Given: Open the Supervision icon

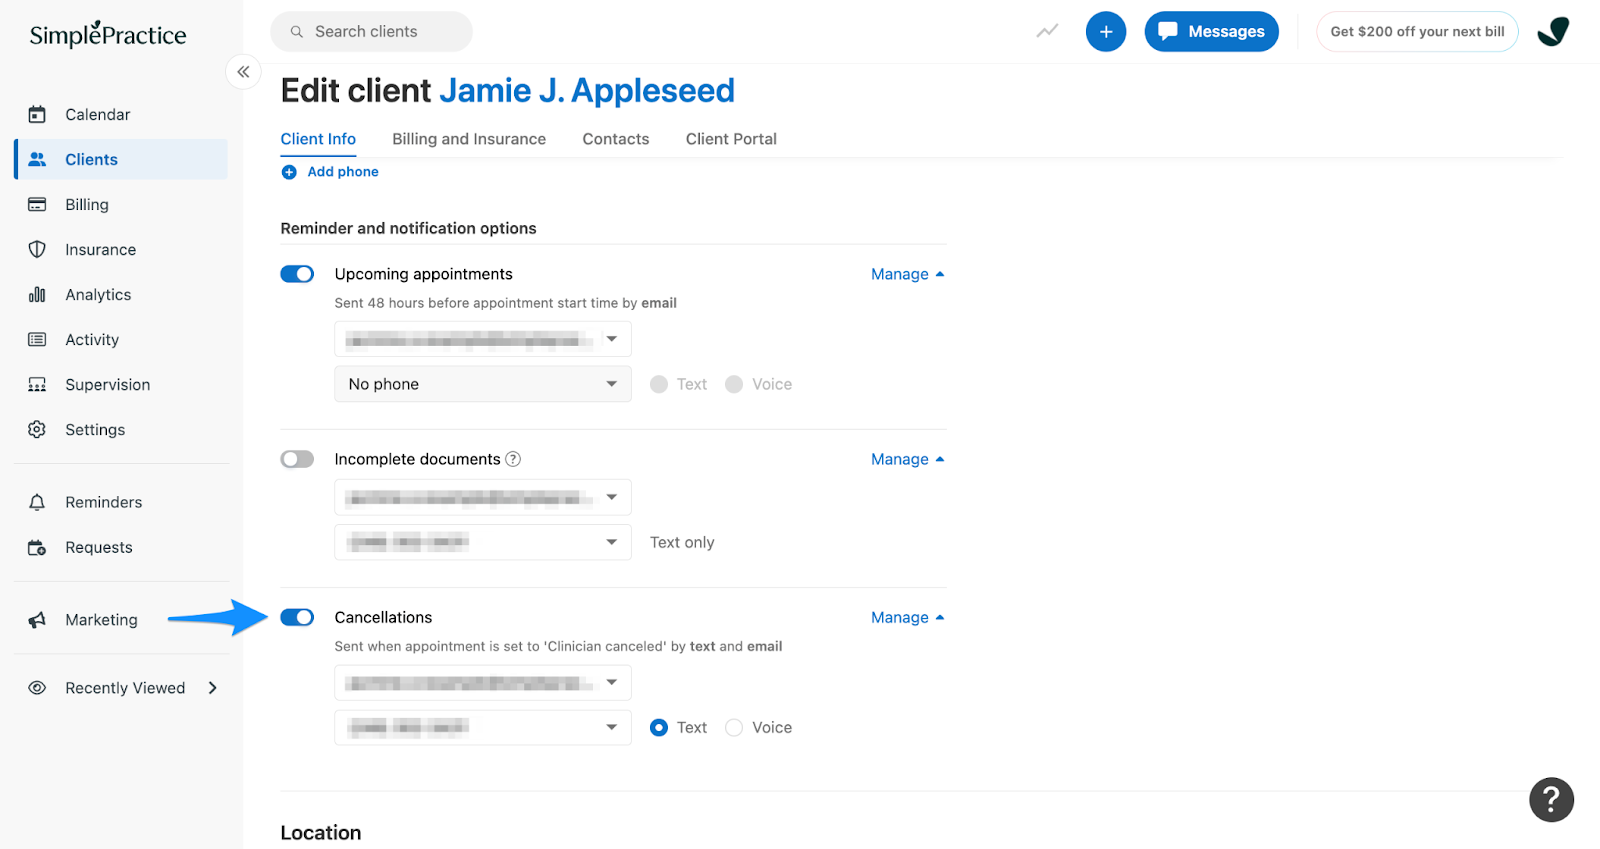Looking at the screenshot, I should (37, 384).
